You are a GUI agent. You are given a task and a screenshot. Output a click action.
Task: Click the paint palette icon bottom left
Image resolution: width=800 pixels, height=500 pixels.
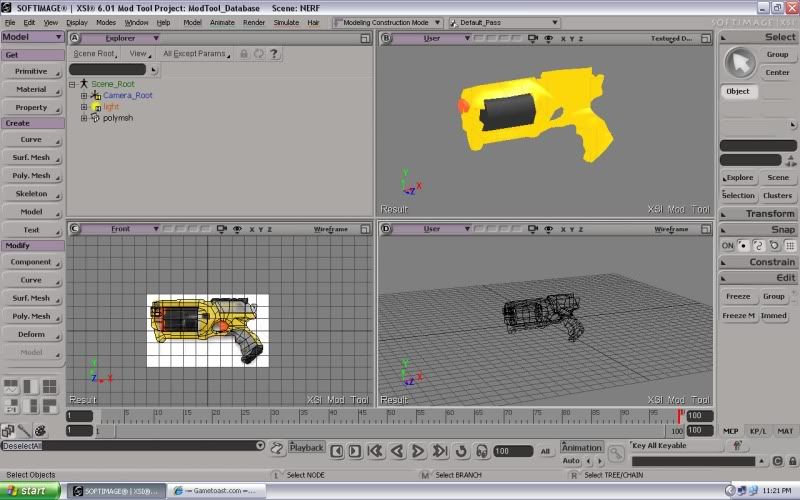[x=40, y=431]
